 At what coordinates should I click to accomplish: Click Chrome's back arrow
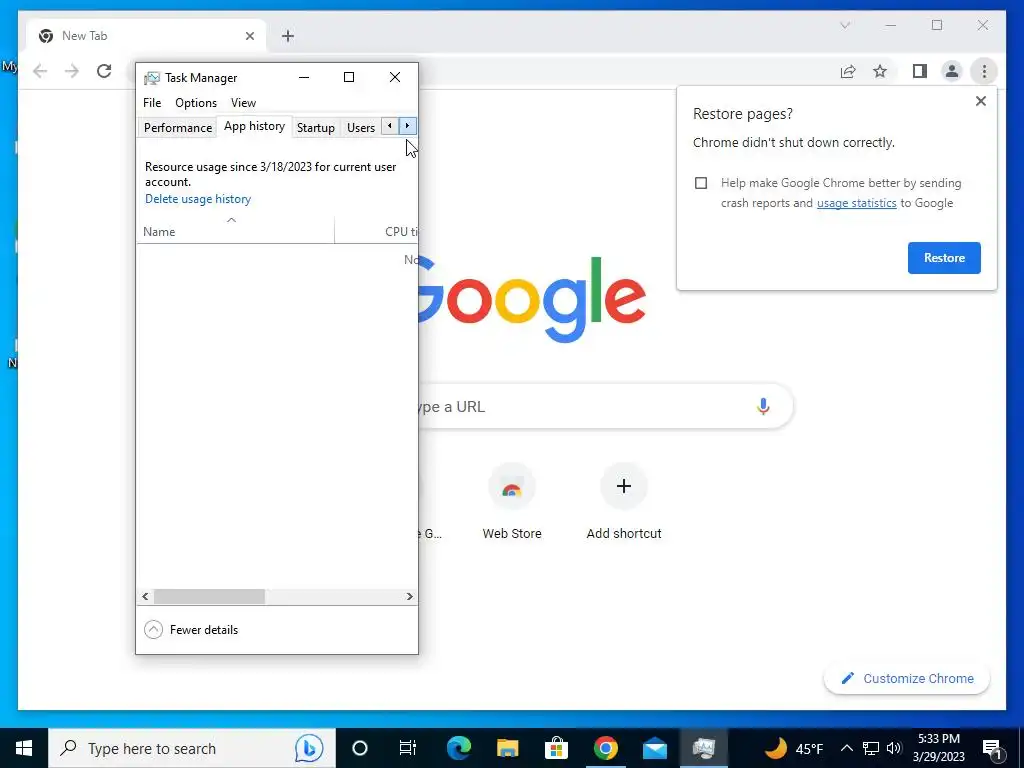pos(40,71)
